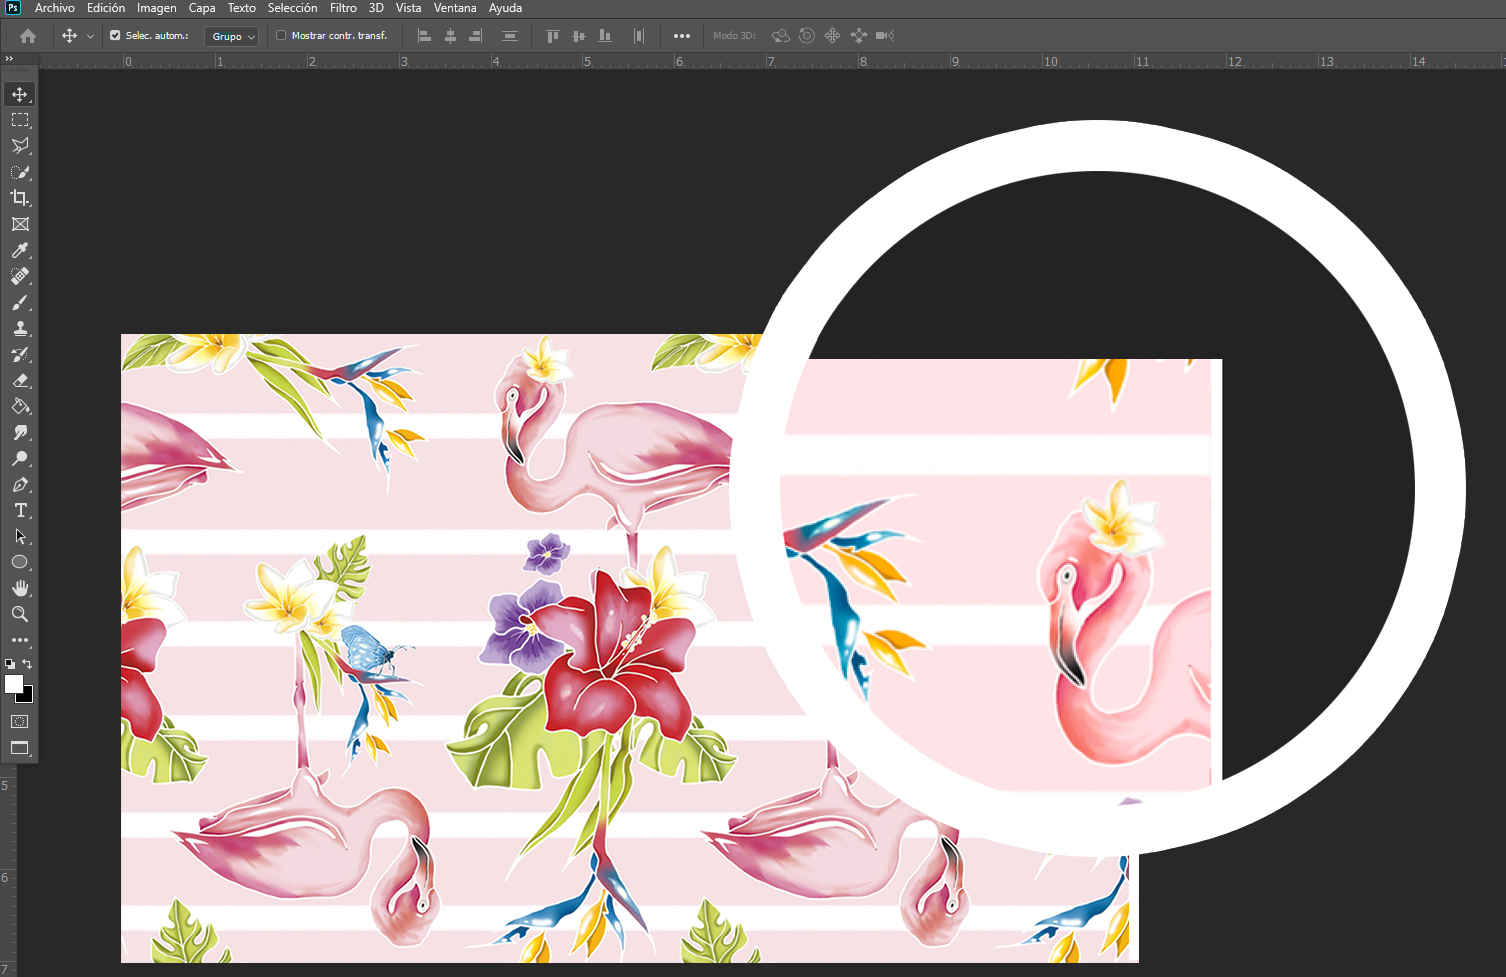Select the Eyedropper tool
The image size is (1506, 977).
pos(19,250)
